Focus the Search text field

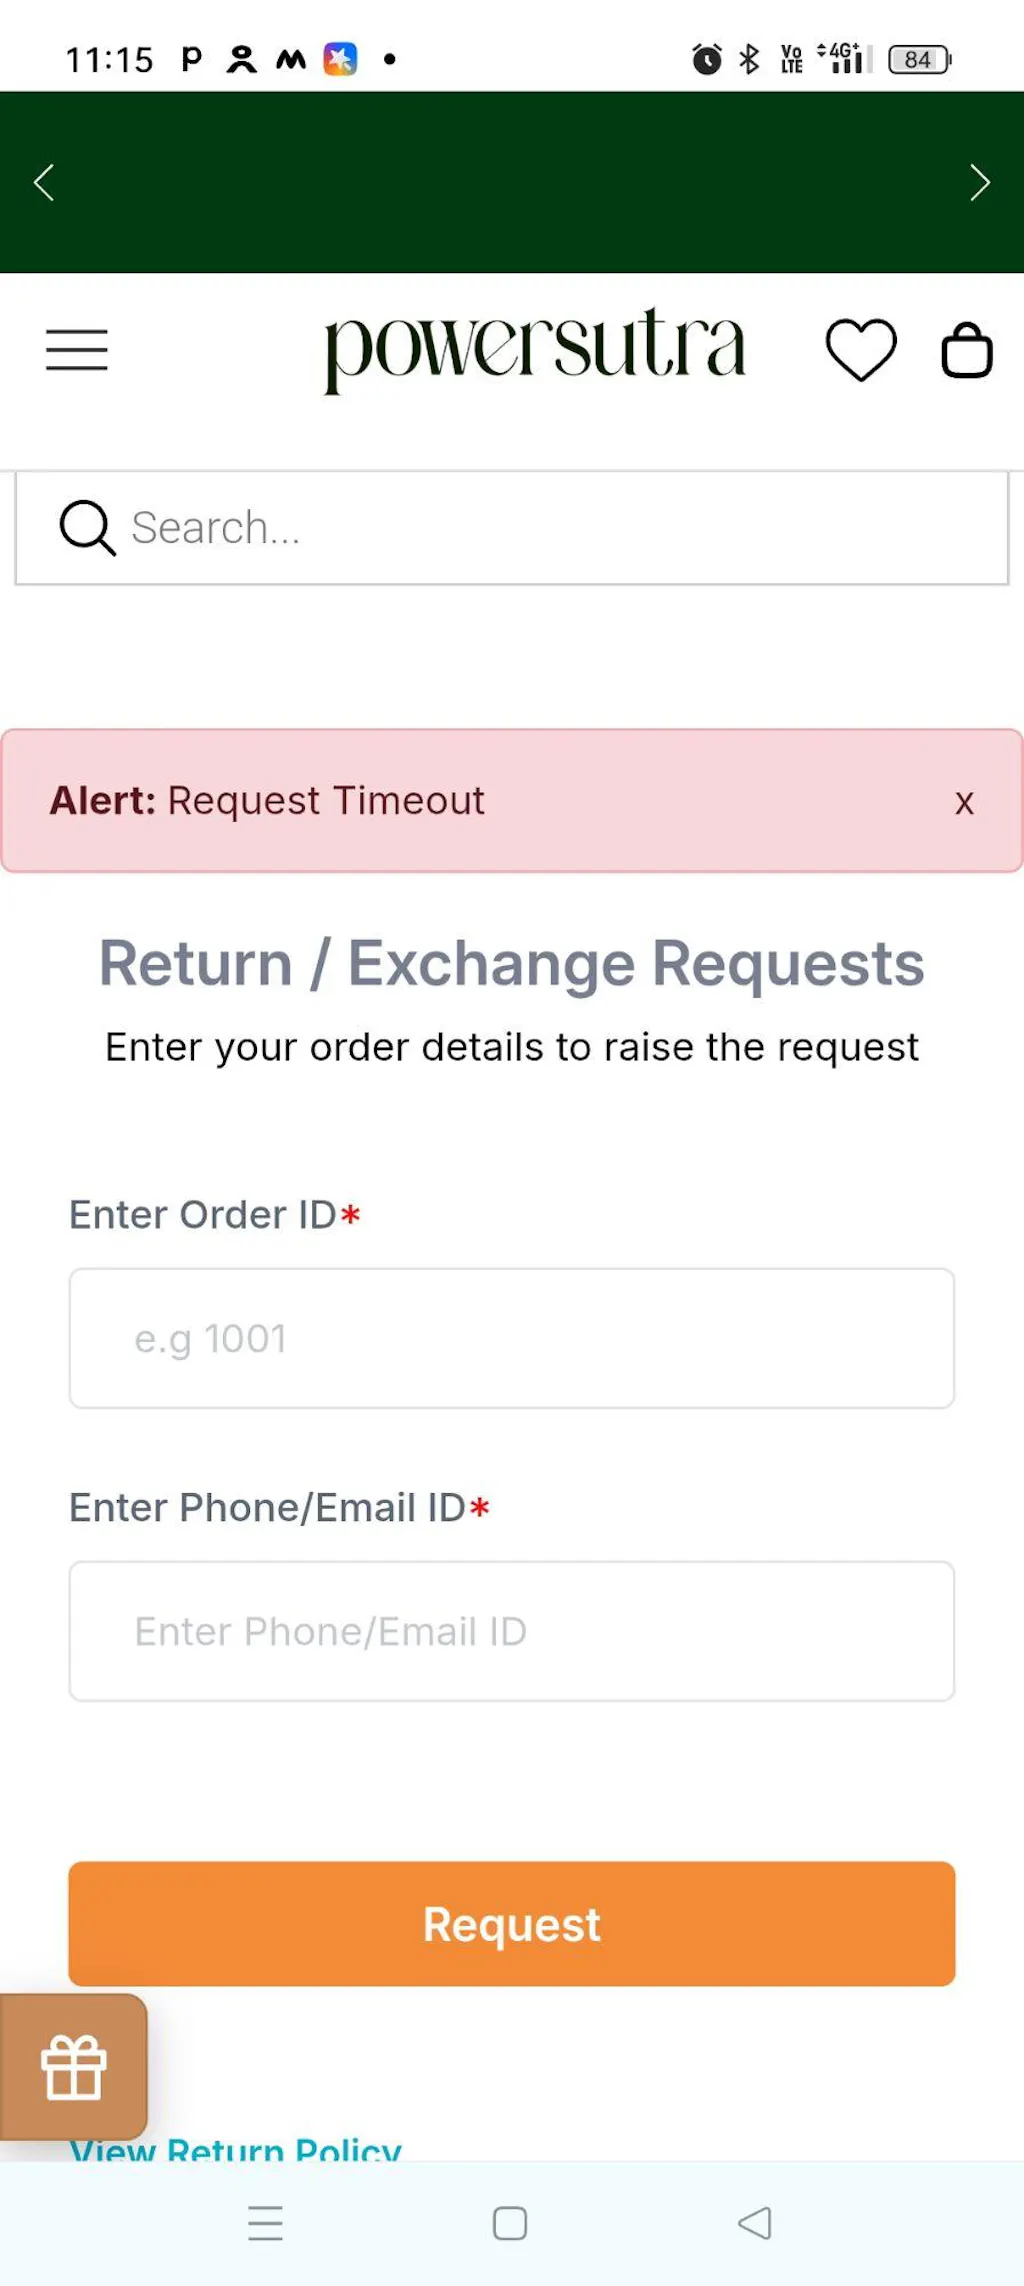(x=560, y=528)
